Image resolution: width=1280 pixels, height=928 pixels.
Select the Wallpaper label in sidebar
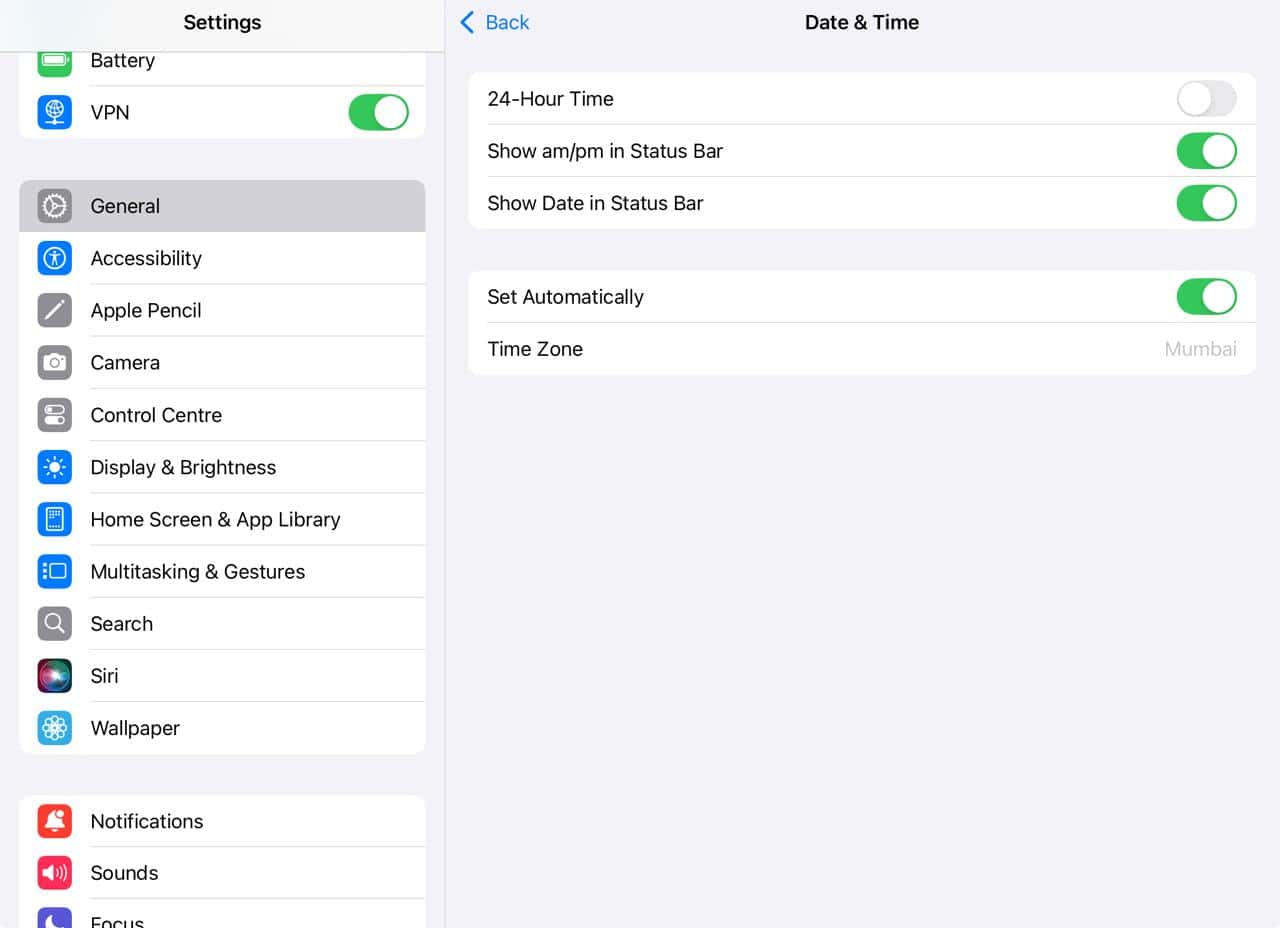(x=135, y=728)
